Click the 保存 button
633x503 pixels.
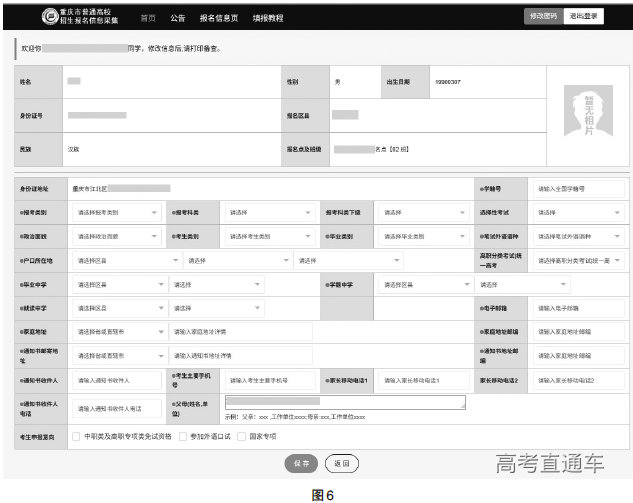point(301,463)
